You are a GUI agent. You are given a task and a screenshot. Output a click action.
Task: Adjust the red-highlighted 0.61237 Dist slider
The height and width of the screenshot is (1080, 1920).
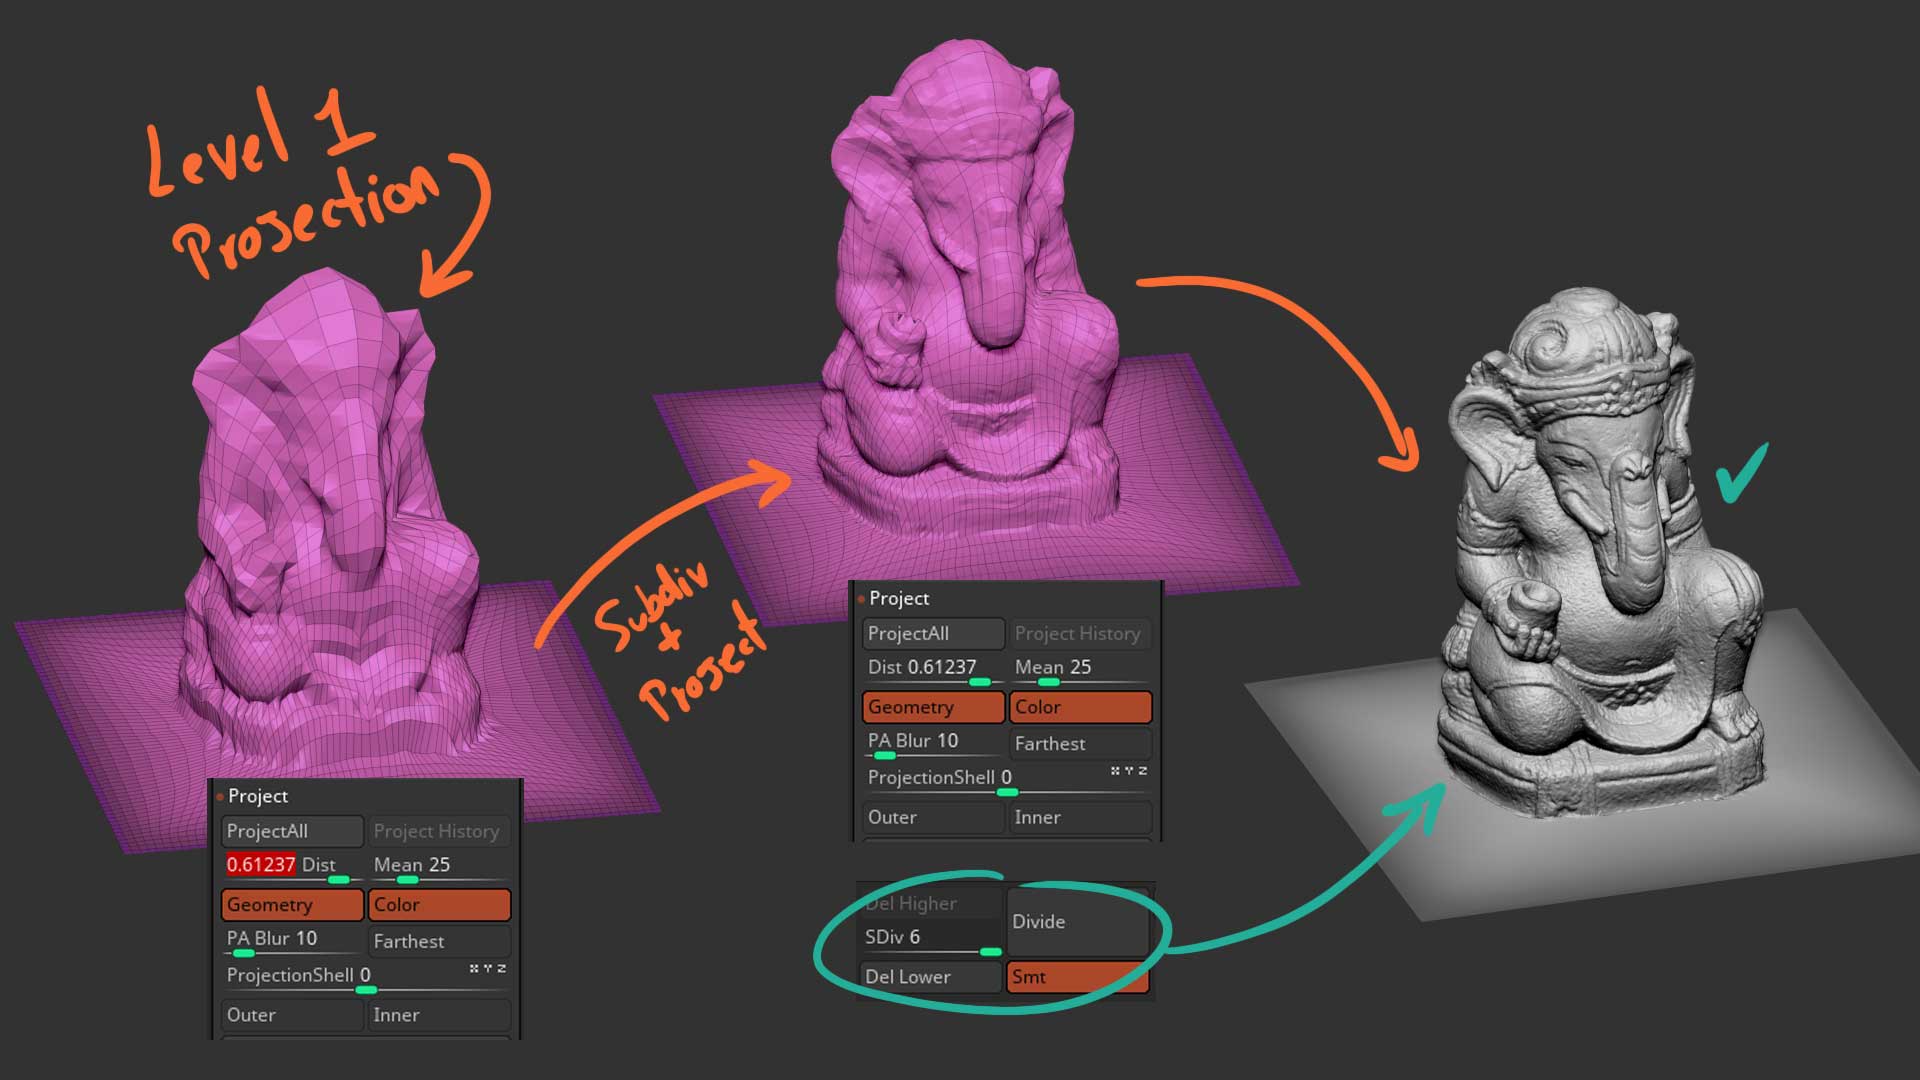pos(292,866)
